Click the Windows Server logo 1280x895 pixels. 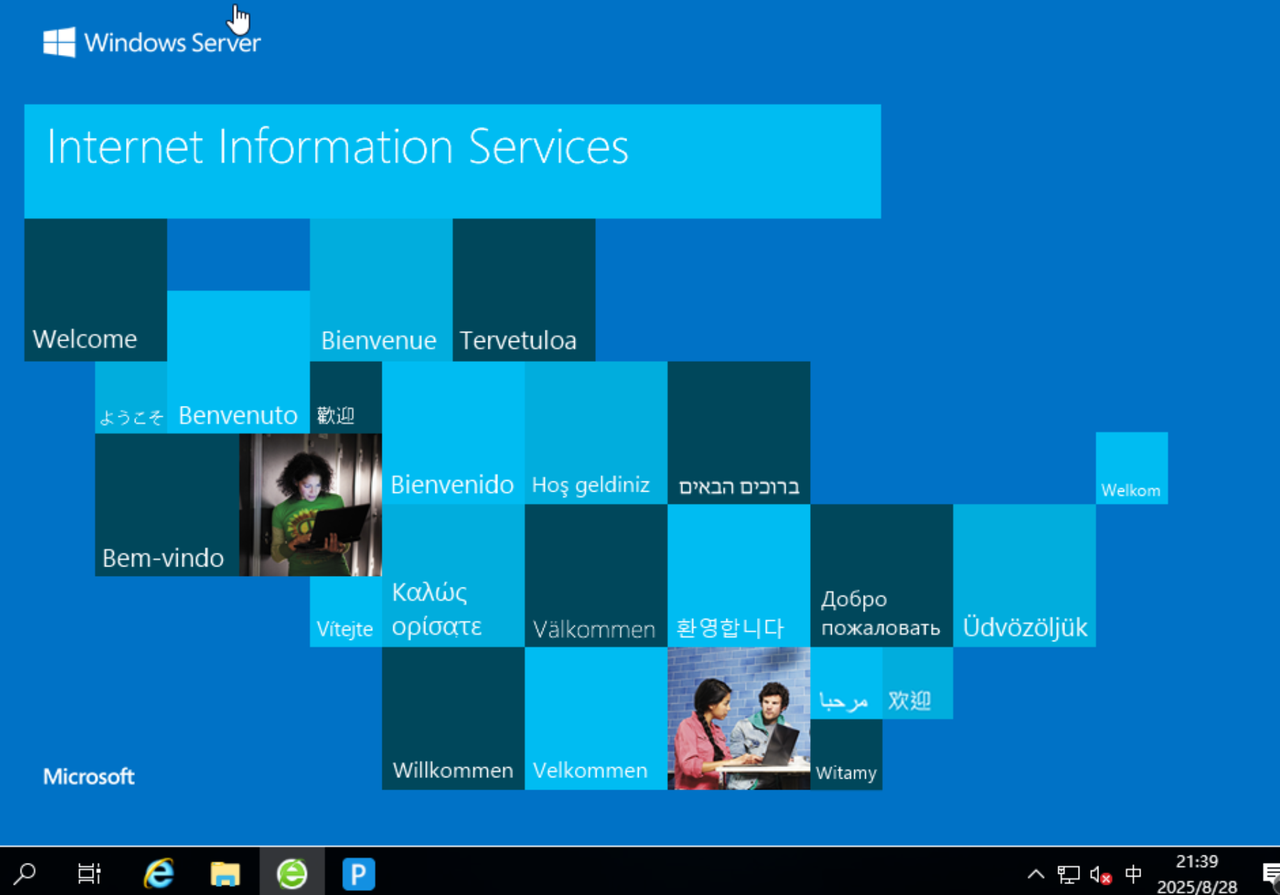tap(152, 42)
